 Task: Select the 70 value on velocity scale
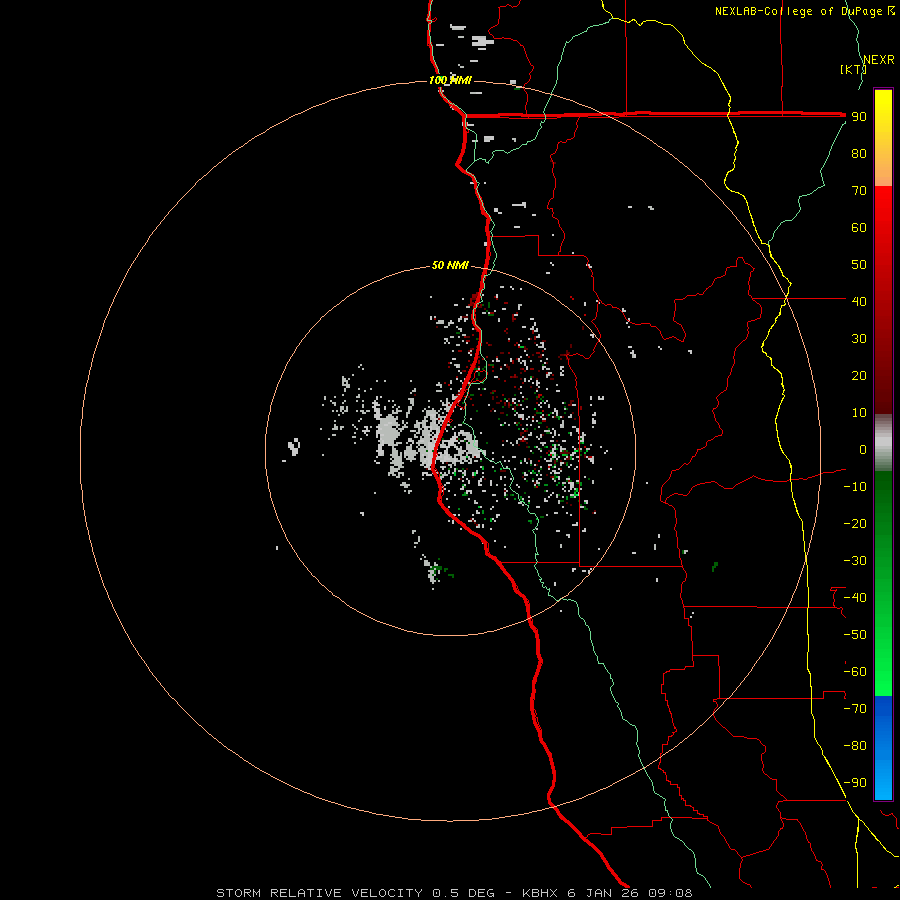859,191
